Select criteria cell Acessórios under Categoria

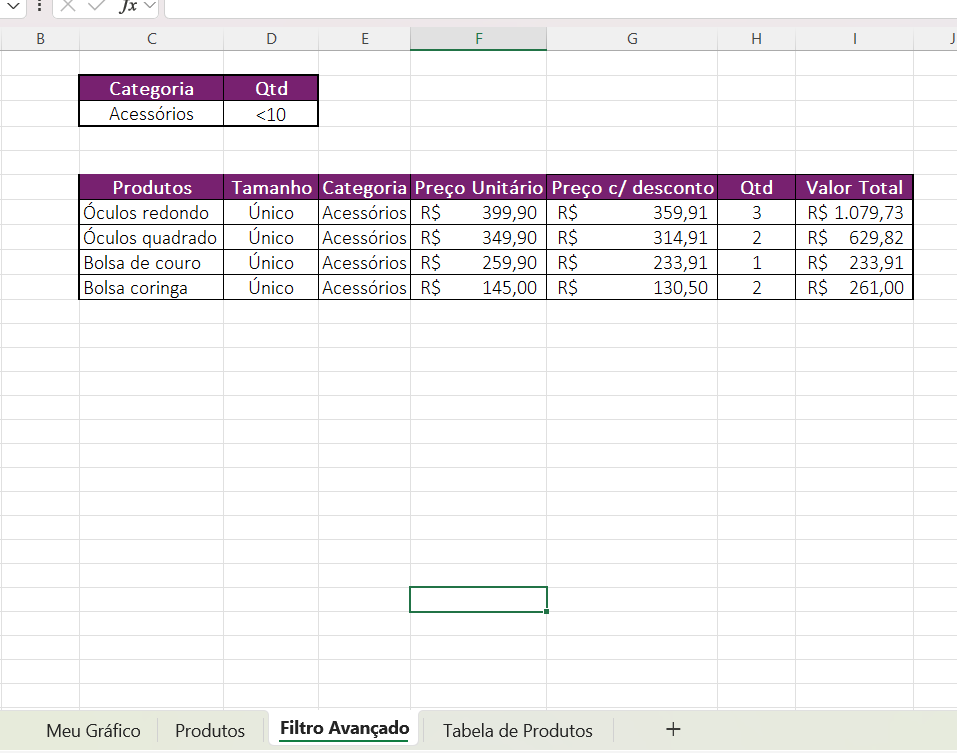pos(151,114)
